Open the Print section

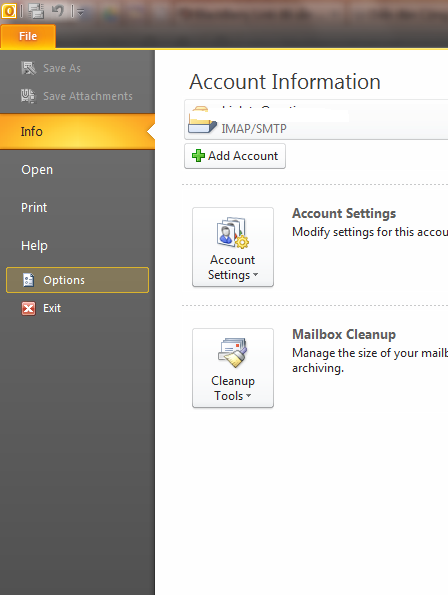(34, 208)
